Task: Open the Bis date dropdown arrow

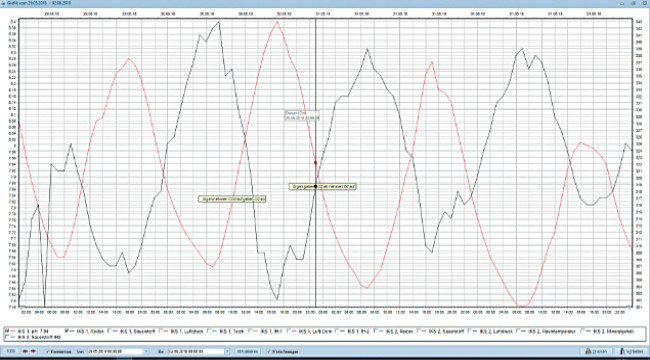Action: pyautogui.click(x=227, y=351)
